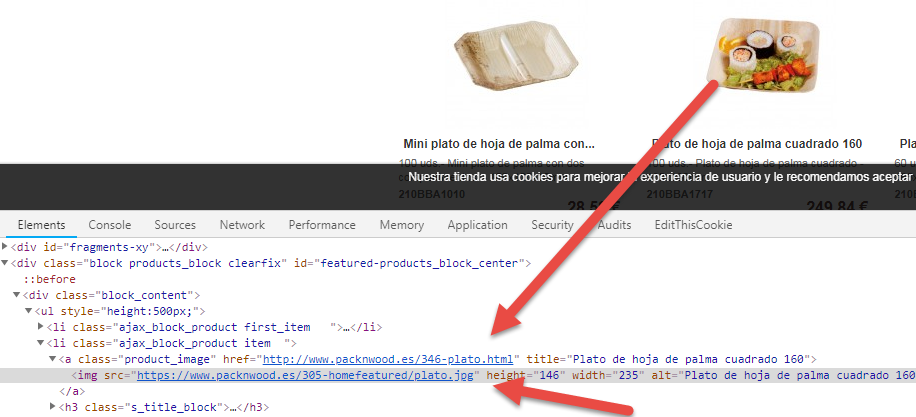This screenshot has height=417, width=916.
Task: Open the Performance tab
Action: [322, 225]
